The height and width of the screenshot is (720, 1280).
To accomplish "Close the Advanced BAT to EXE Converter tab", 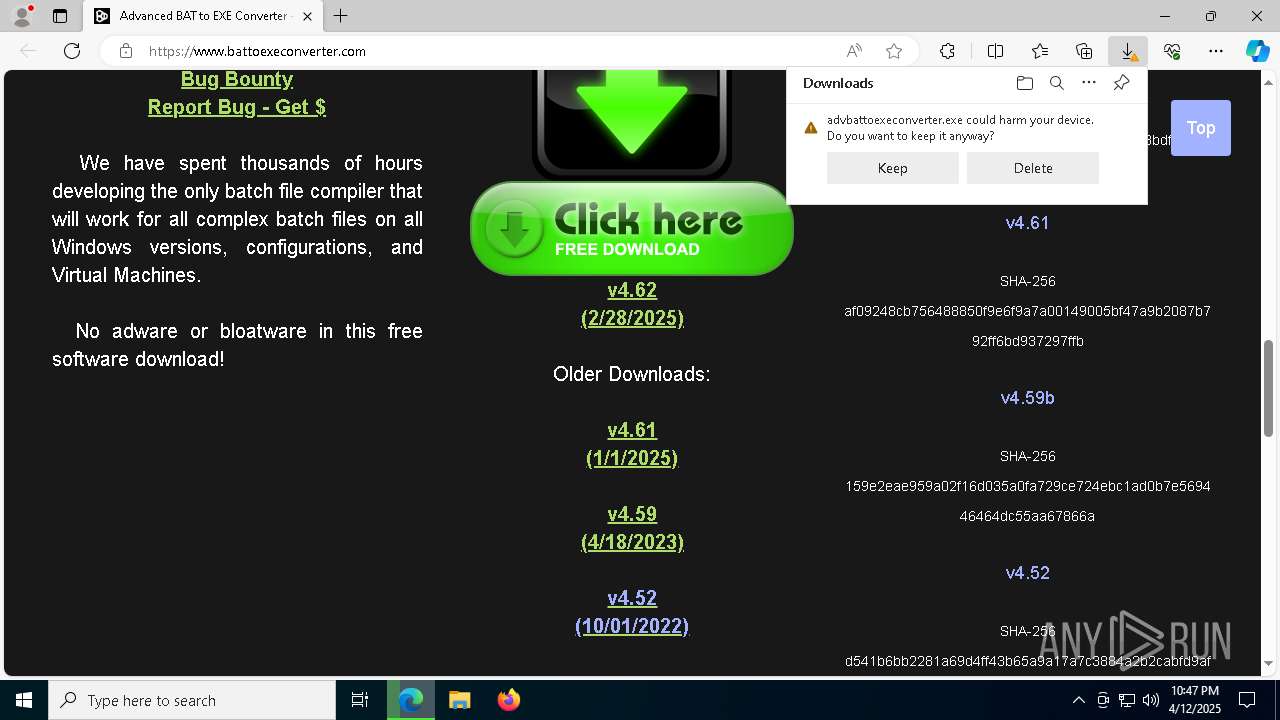I will coord(307,16).
